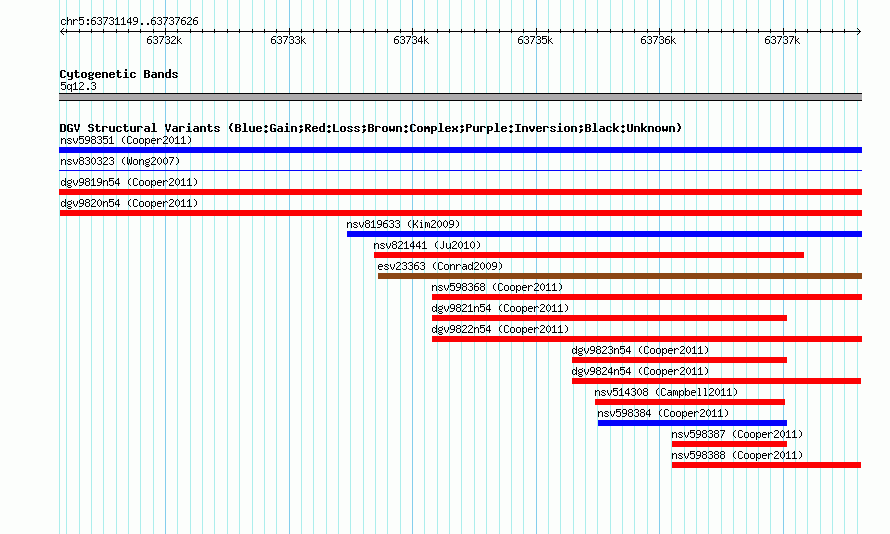Select the gray 5q12.3 cytogenetic band bar
The image size is (890, 534).
pyautogui.click(x=460, y=97)
